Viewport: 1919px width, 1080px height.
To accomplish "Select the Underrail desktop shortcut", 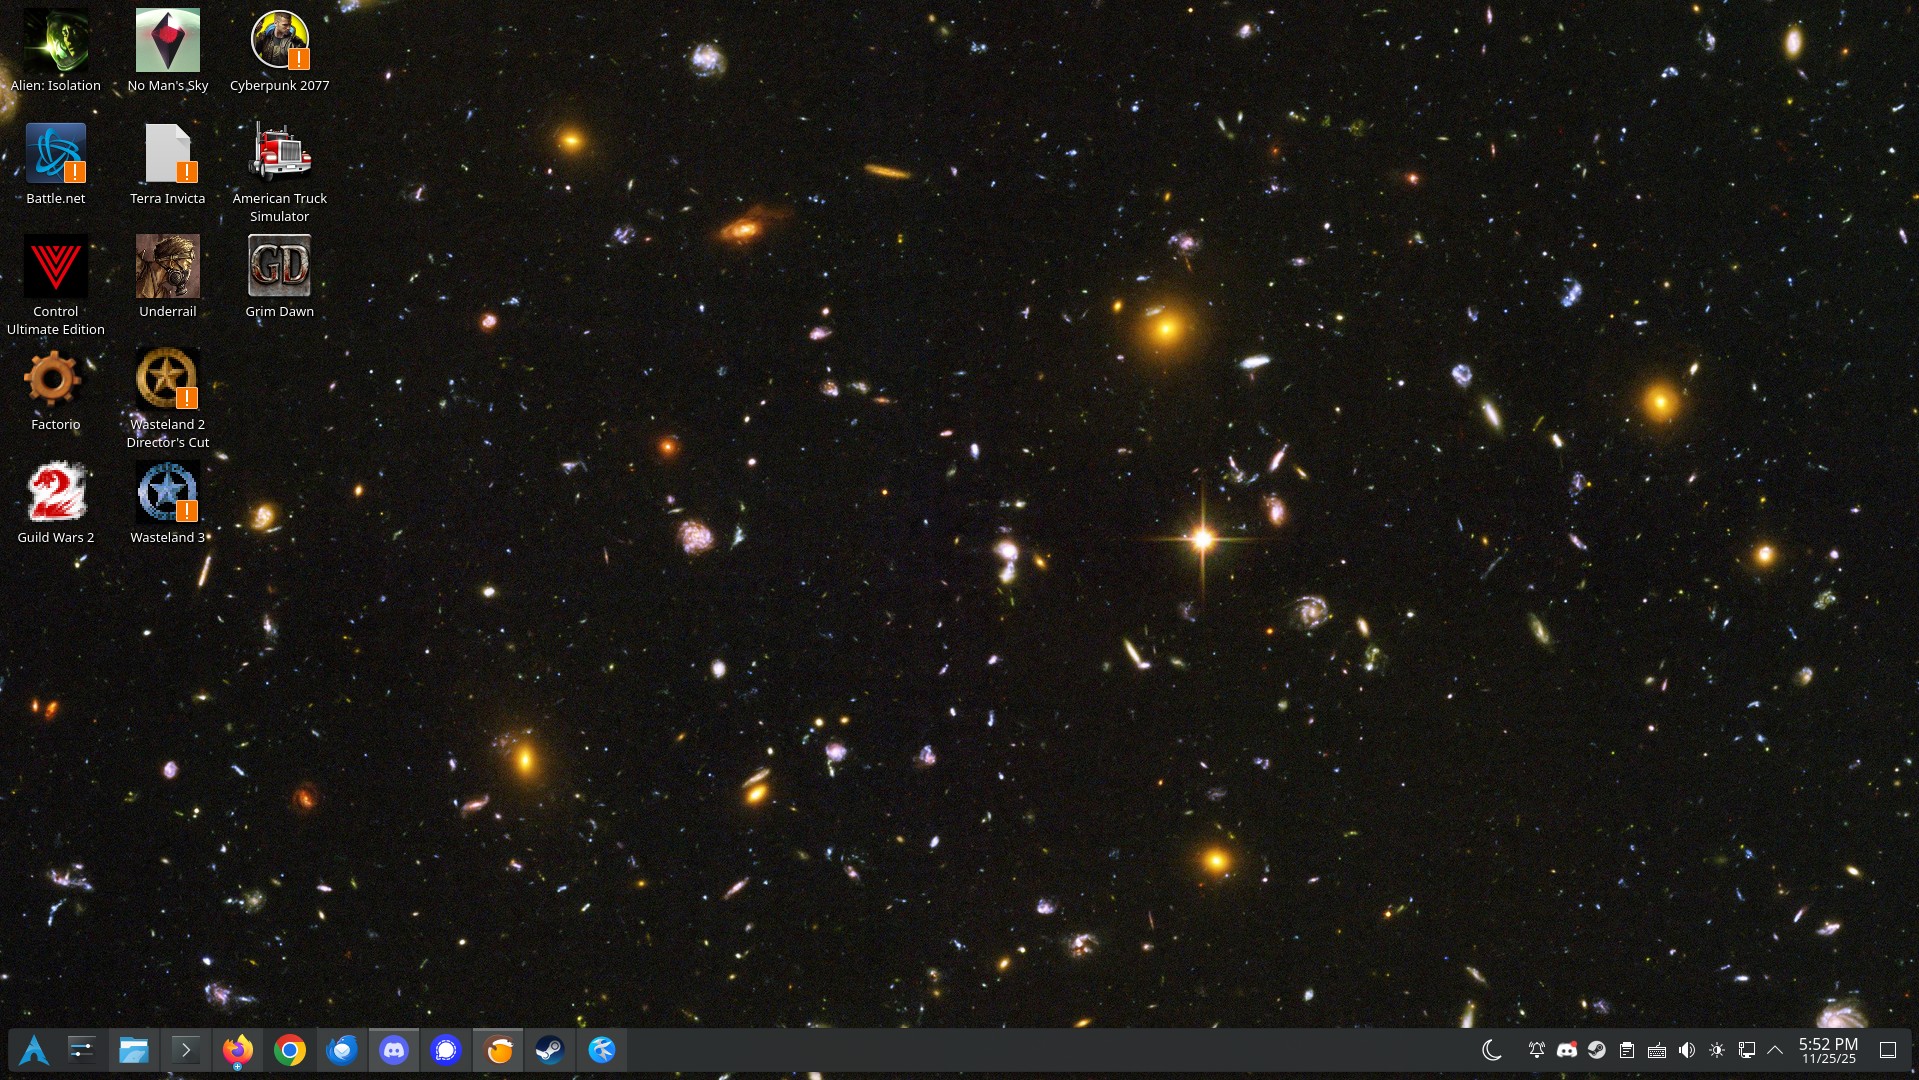I will coord(168,277).
